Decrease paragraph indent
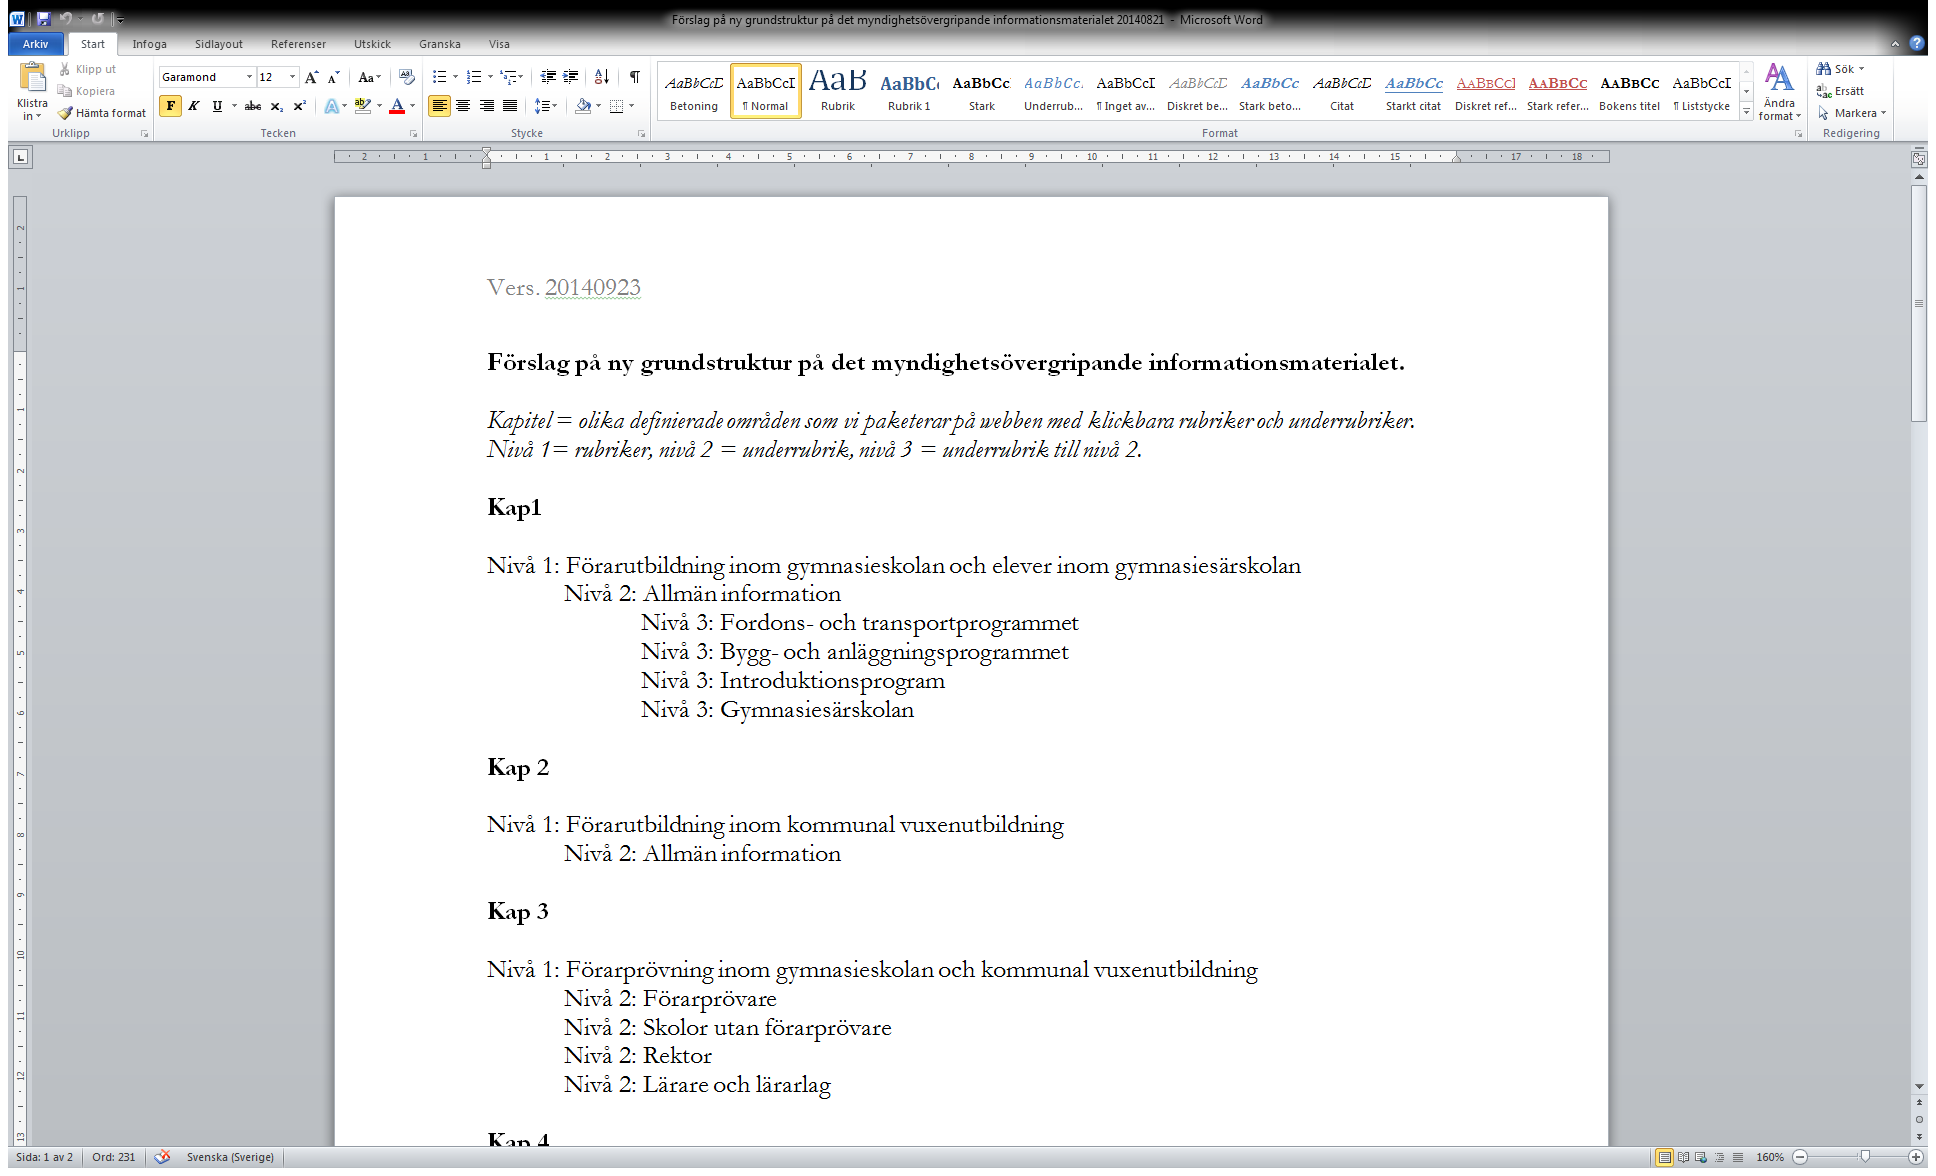 (x=548, y=77)
